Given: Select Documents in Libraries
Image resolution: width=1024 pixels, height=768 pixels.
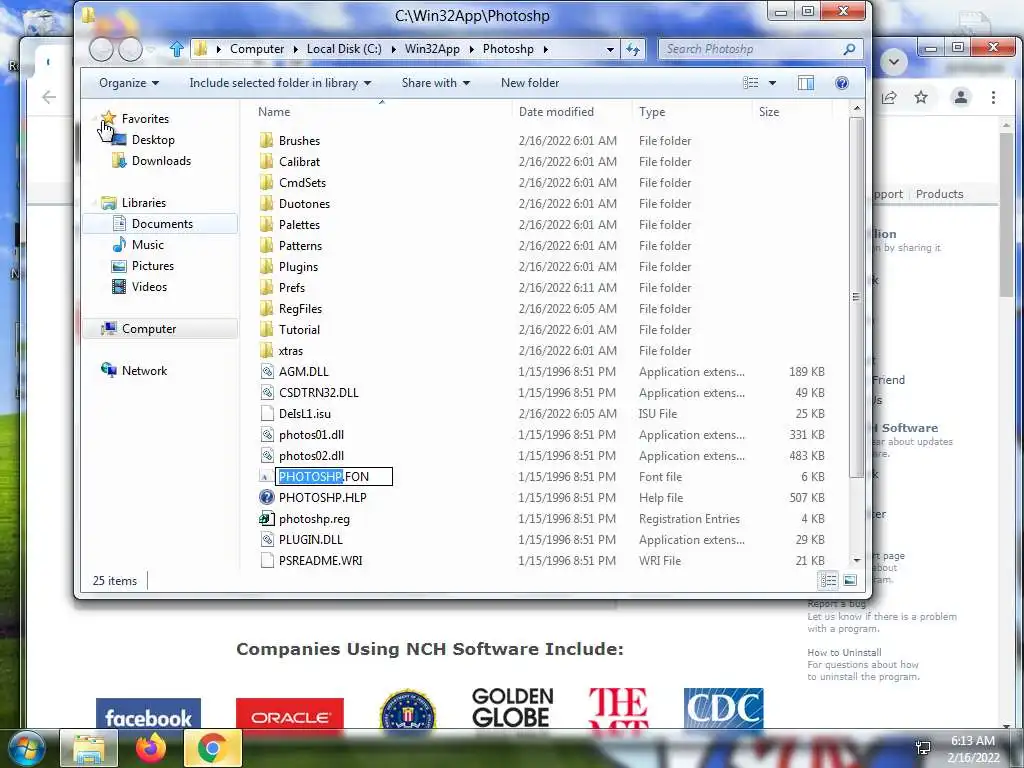Looking at the screenshot, I should pos(162,224).
